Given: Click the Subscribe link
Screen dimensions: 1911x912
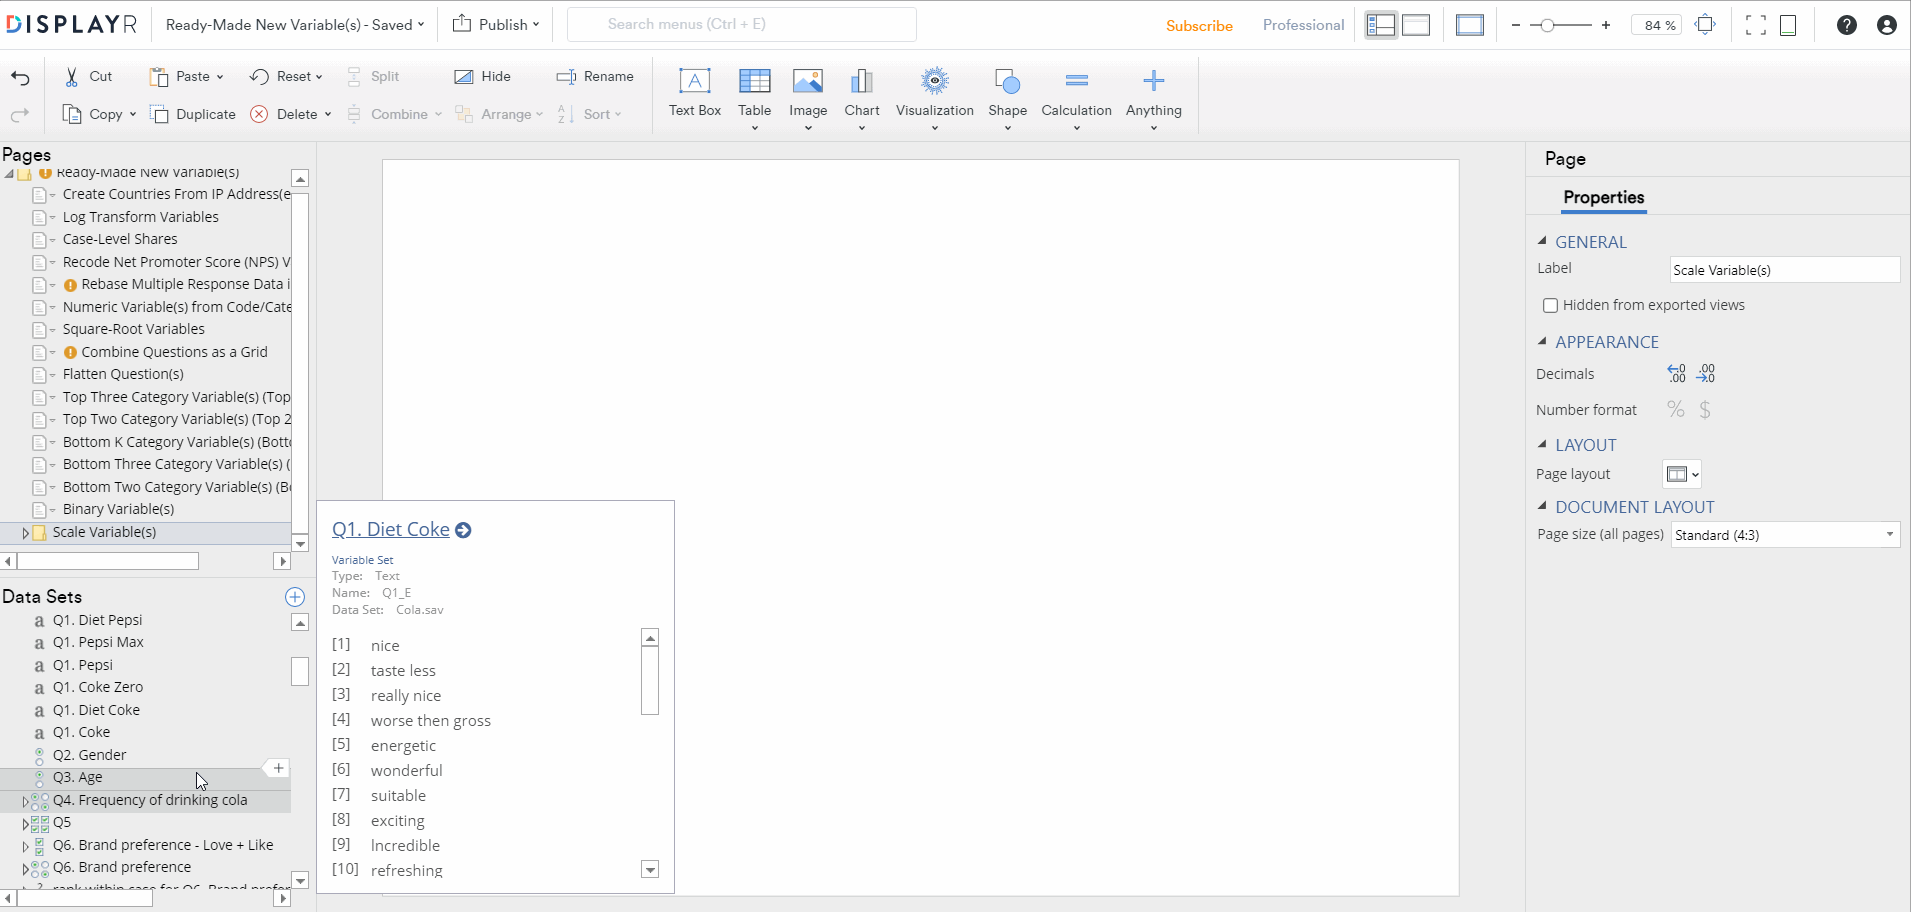Looking at the screenshot, I should 1199,26.
